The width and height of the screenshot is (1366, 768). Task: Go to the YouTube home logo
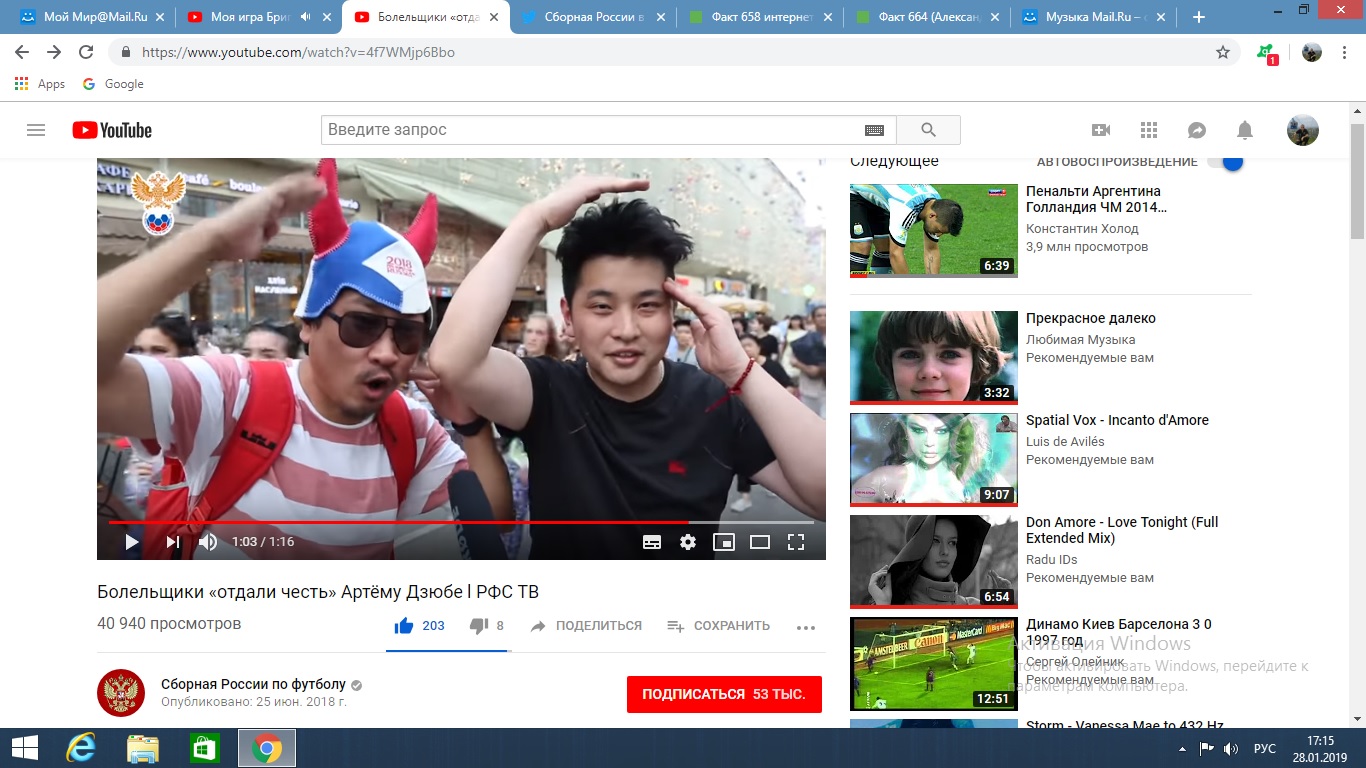(112, 130)
